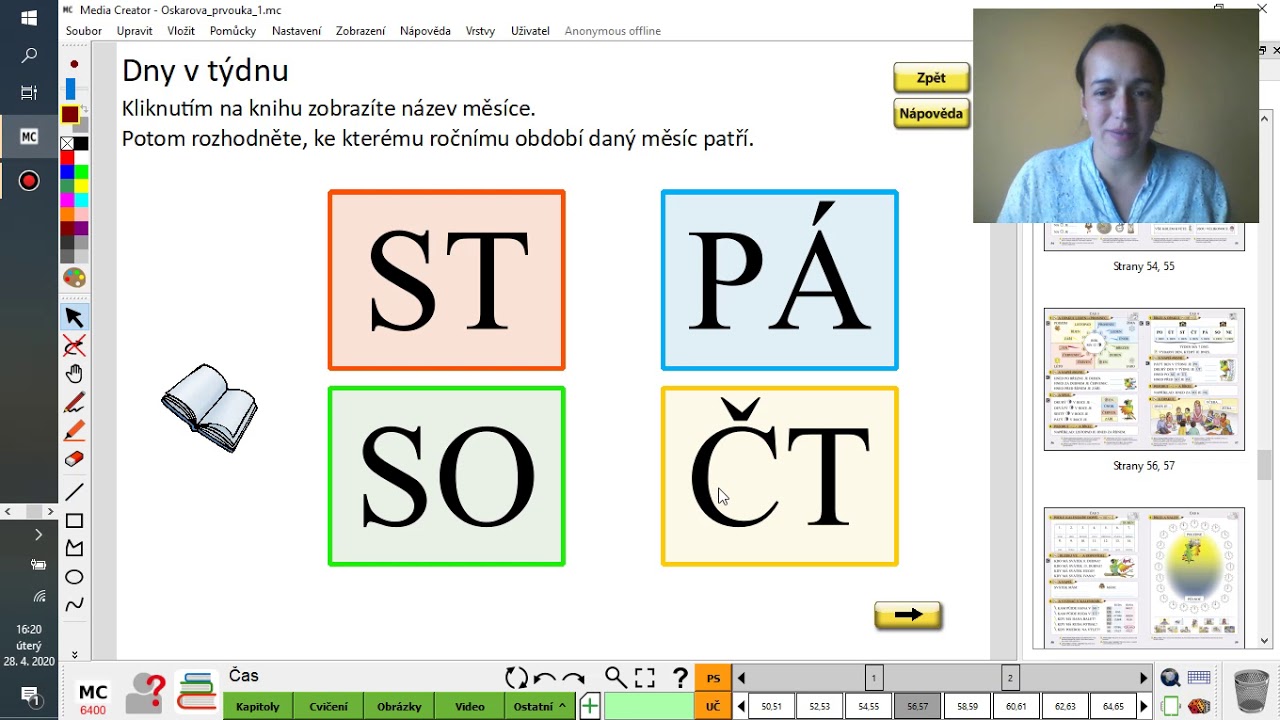Select the ellipse shape tool
Image resolution: width=1280 pixels, height=720 pixels.
74,577
